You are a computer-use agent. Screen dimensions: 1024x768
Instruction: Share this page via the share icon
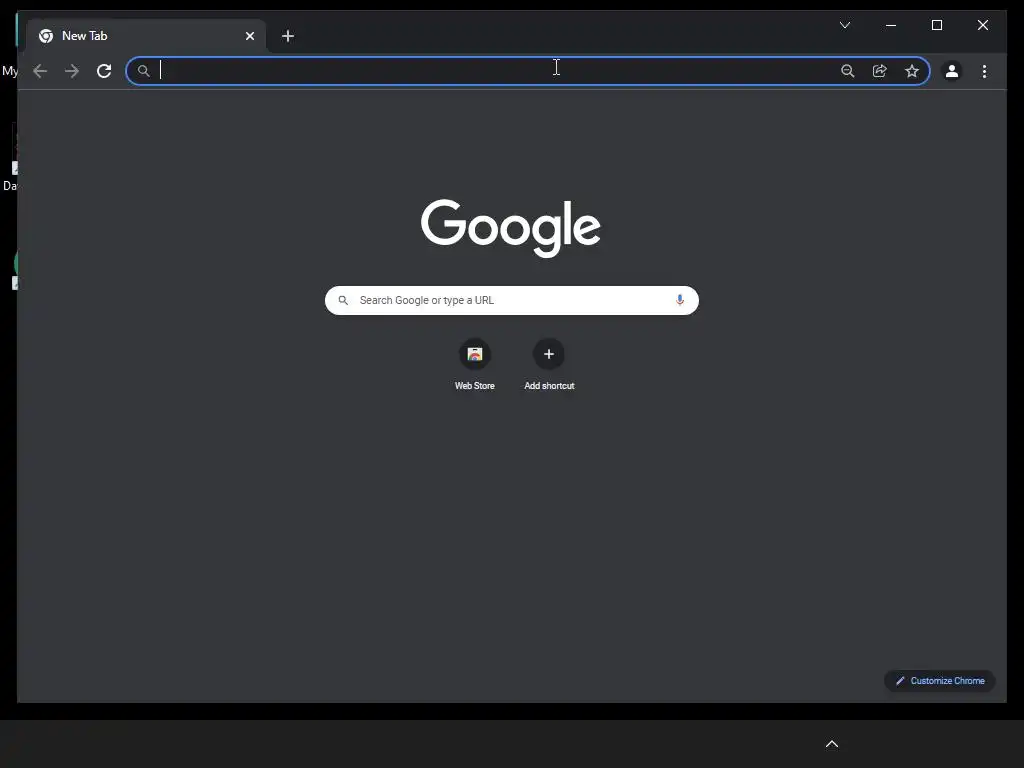coord(880,71)
